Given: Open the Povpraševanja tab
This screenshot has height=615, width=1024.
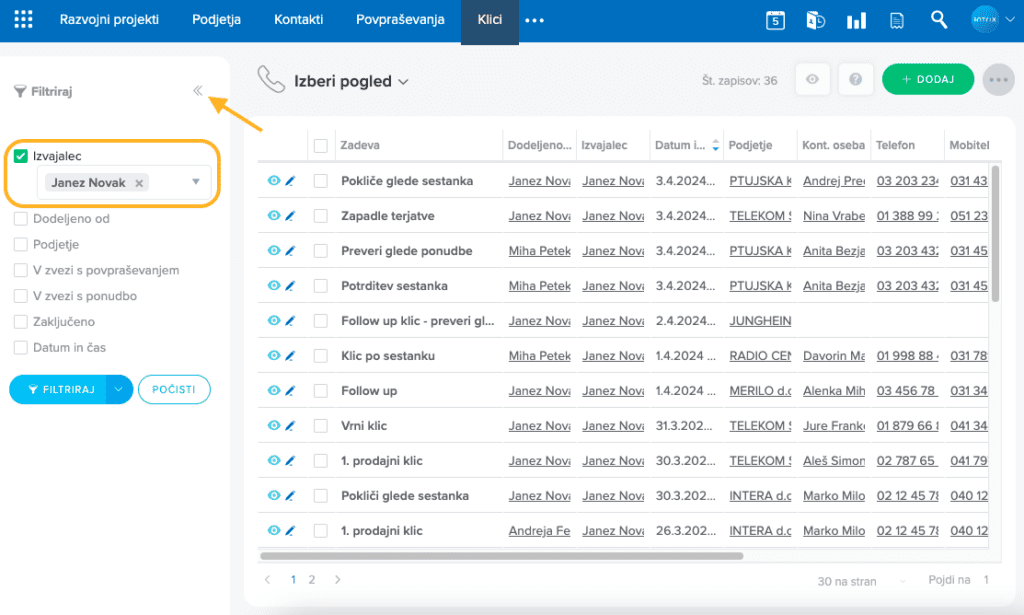Looking at the screenshot, I should 400,20.
